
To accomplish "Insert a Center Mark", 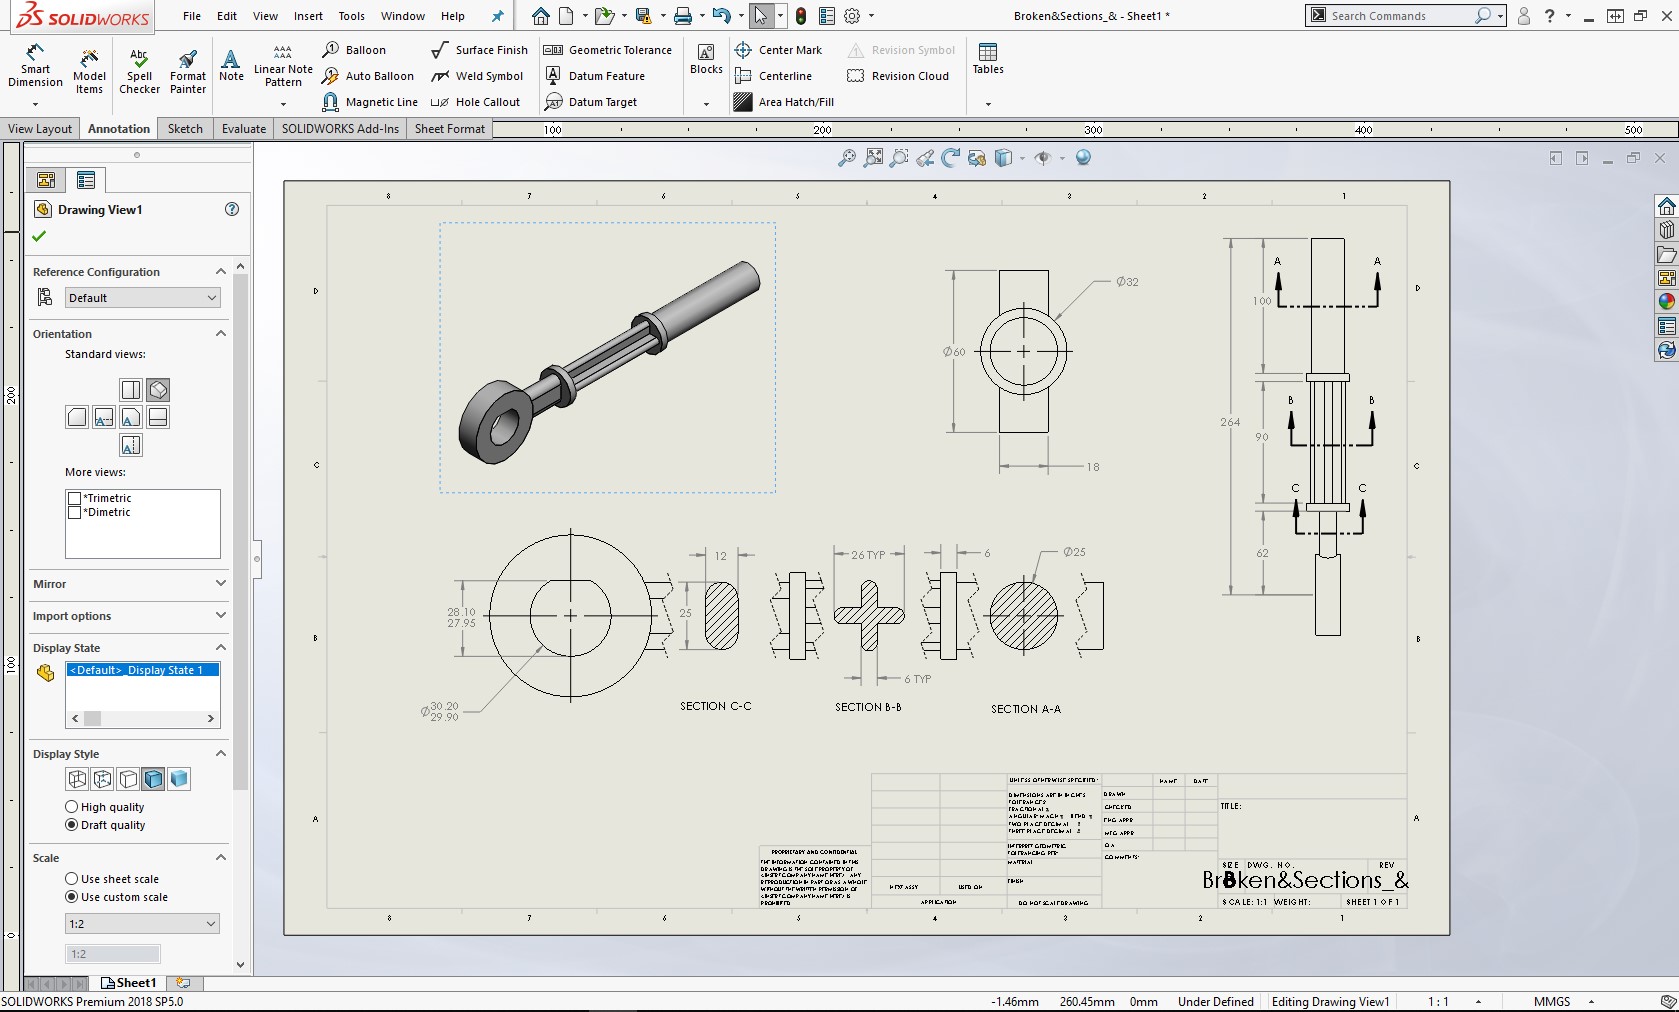I will (778, 50).
